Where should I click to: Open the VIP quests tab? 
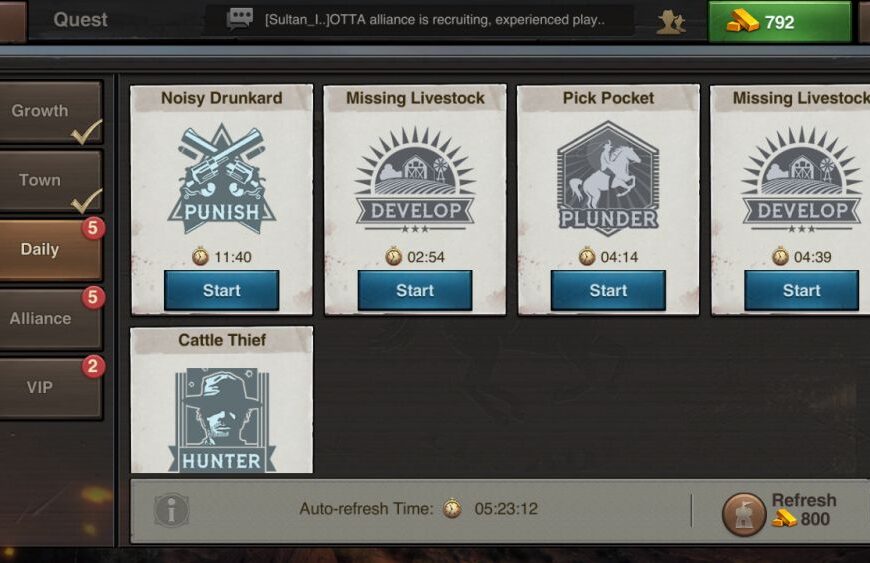50,387
